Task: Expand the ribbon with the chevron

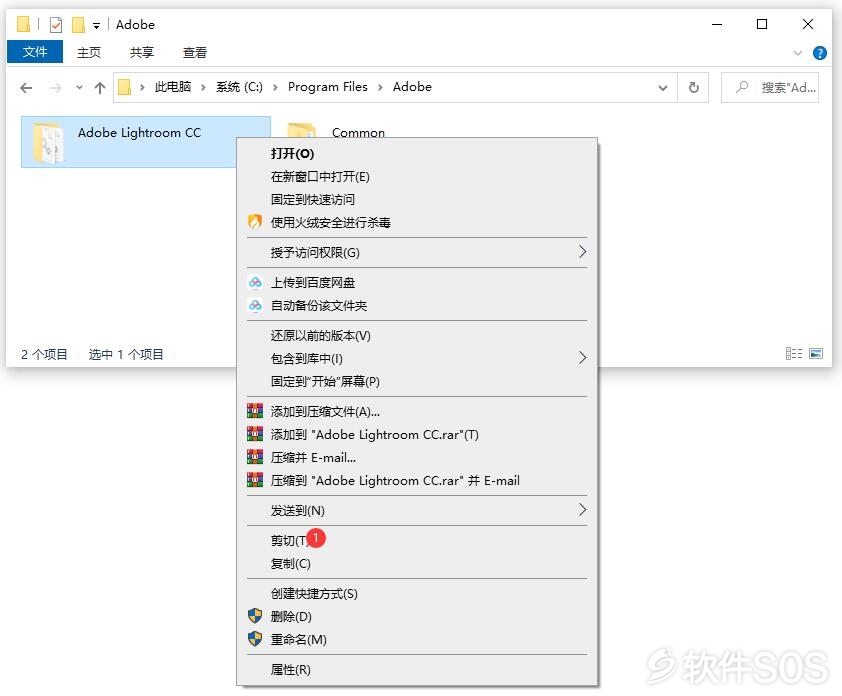Action: 797,53
